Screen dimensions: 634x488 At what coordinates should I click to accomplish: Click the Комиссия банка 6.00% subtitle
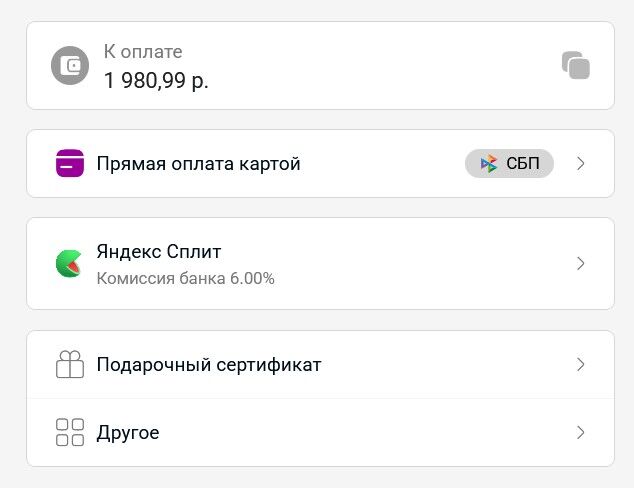pyautogui.click(x=185, y=278)
